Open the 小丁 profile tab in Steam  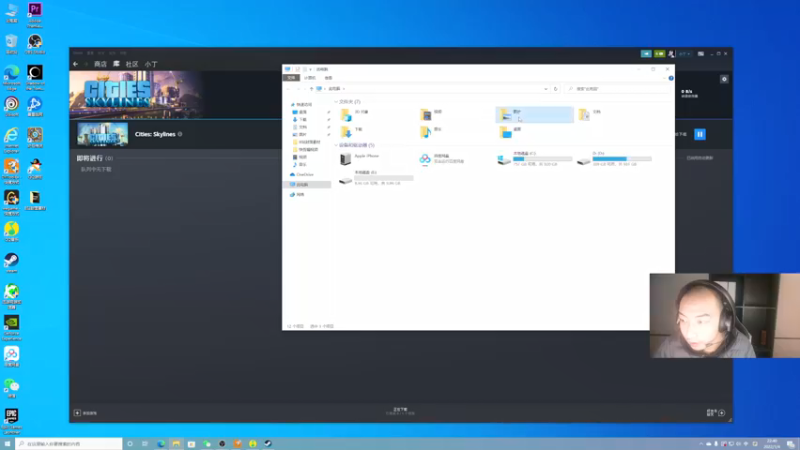(x=151, y=64)
